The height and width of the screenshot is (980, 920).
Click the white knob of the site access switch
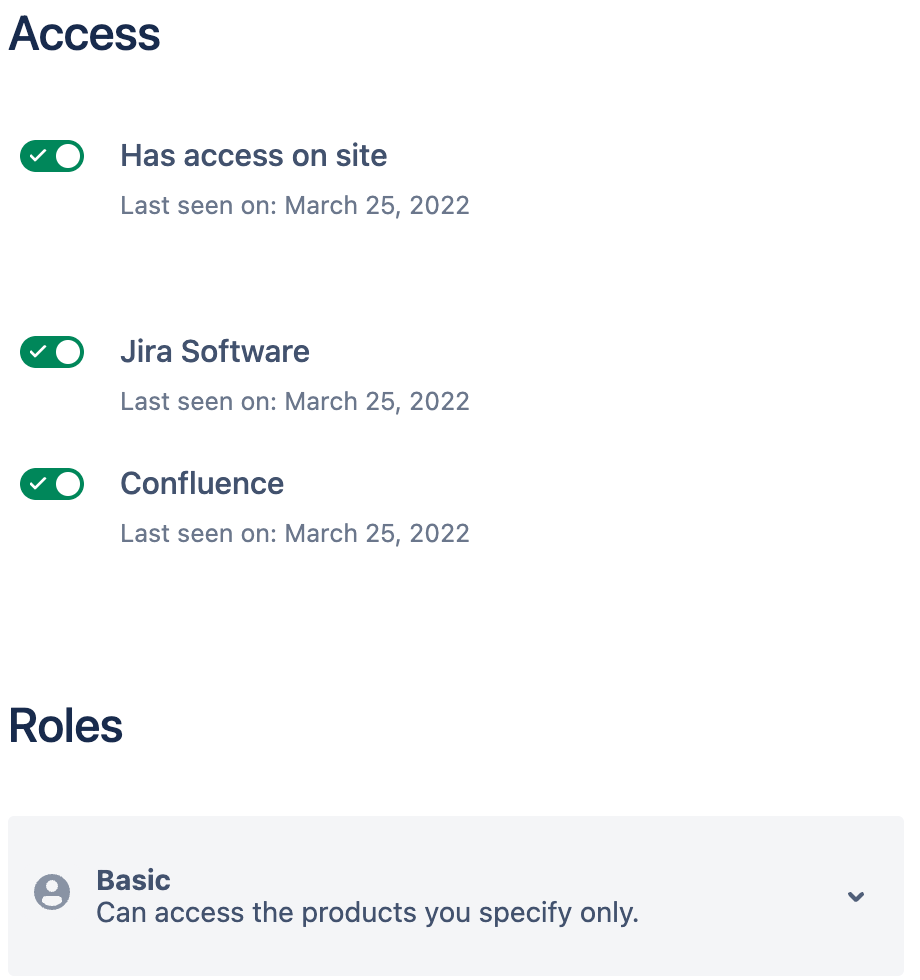[68, 156]
